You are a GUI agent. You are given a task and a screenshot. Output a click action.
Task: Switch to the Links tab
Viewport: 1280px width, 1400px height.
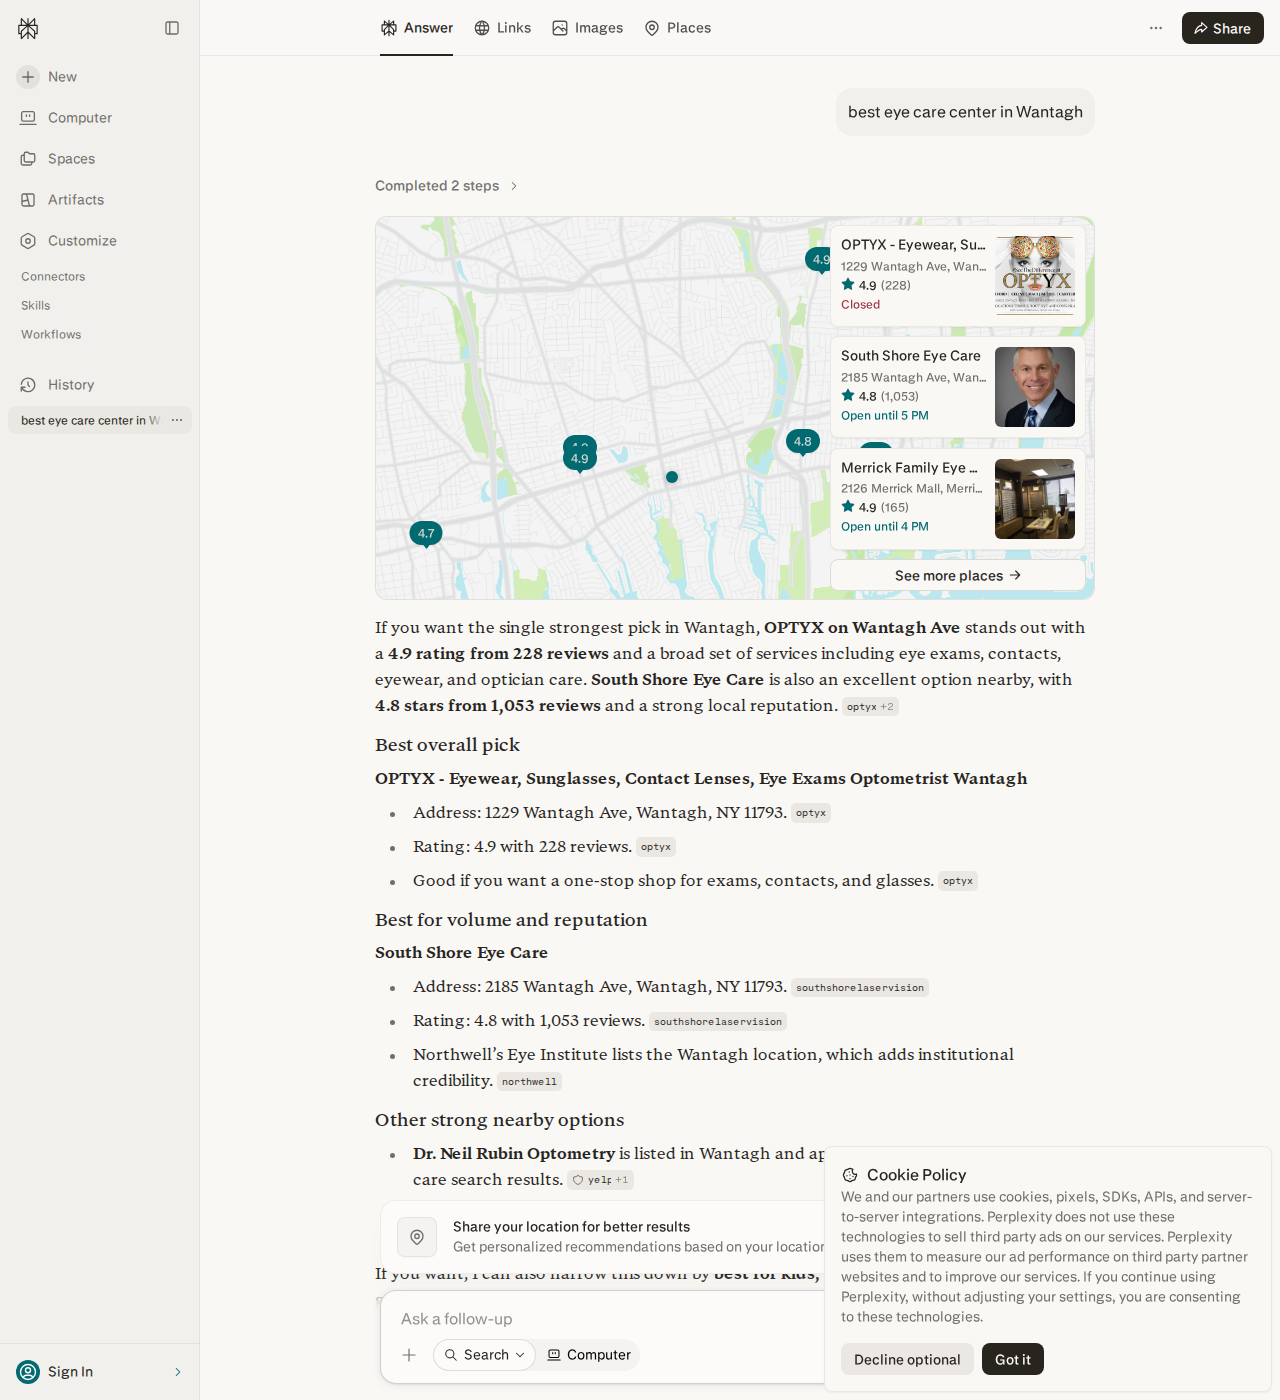coord(503,28)
